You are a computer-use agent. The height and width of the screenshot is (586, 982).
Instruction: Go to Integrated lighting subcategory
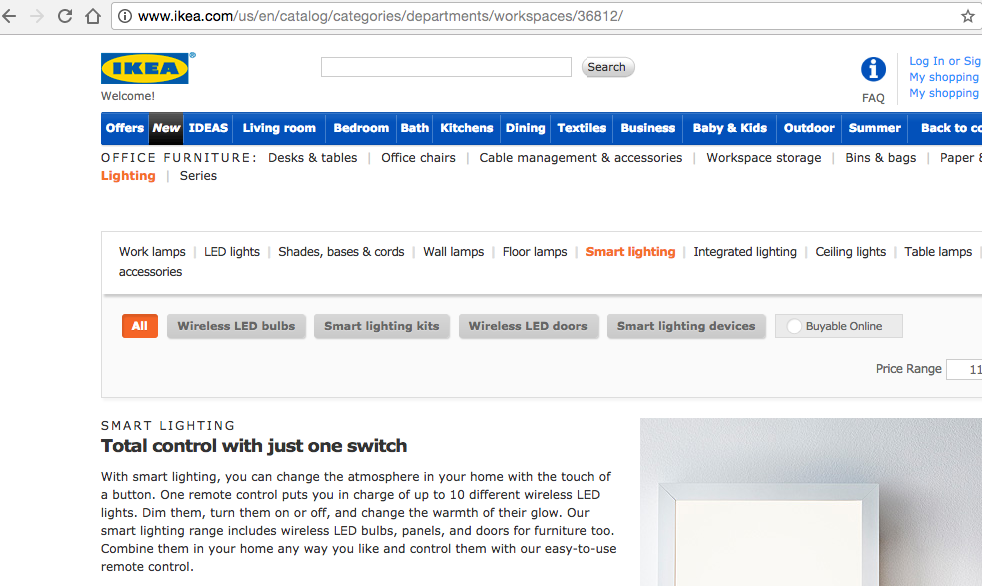point(745,252)
